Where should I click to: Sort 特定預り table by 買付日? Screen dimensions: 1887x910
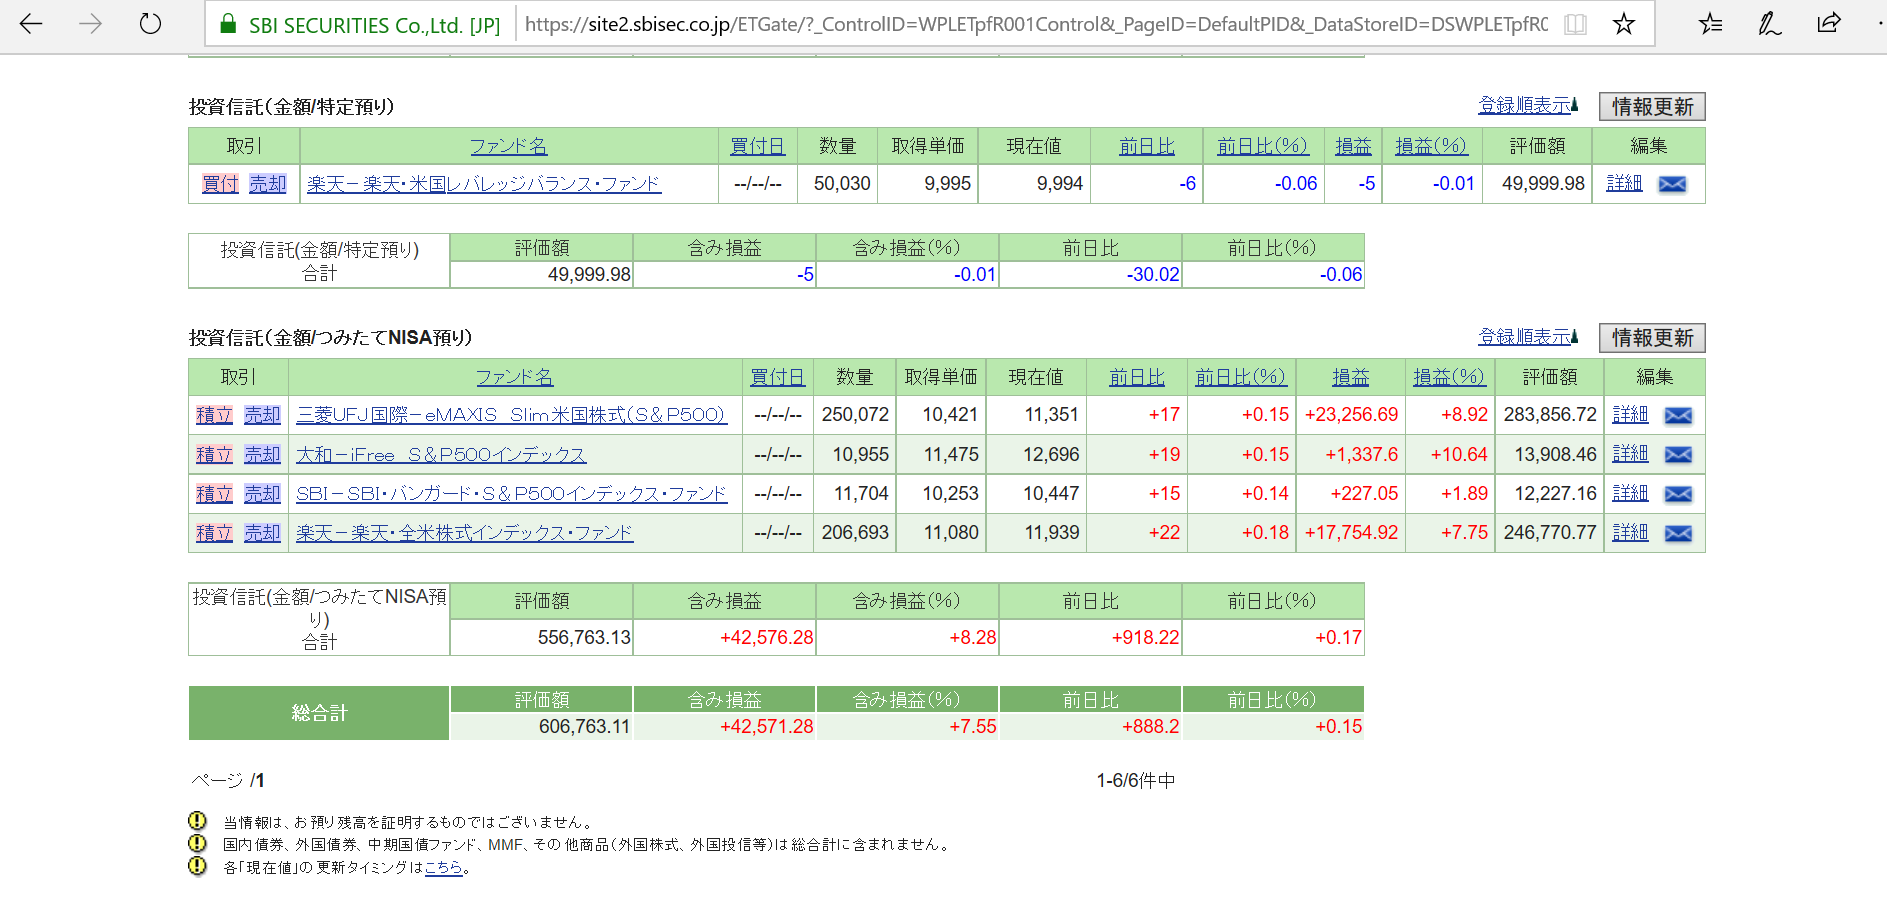tap(757, 146)
